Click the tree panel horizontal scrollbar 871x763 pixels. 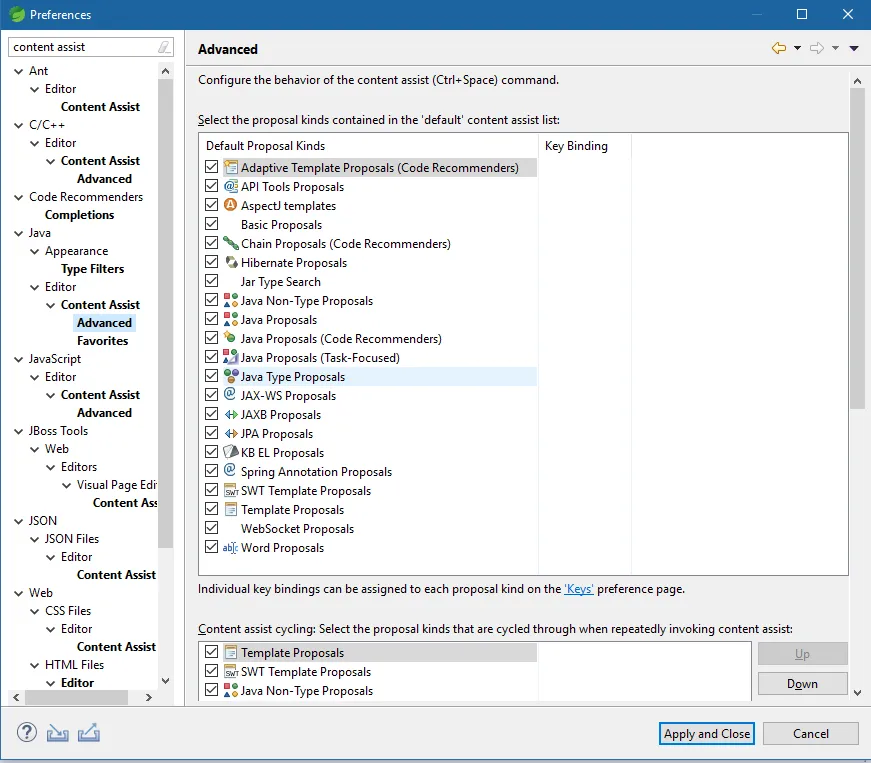point(77,697)
